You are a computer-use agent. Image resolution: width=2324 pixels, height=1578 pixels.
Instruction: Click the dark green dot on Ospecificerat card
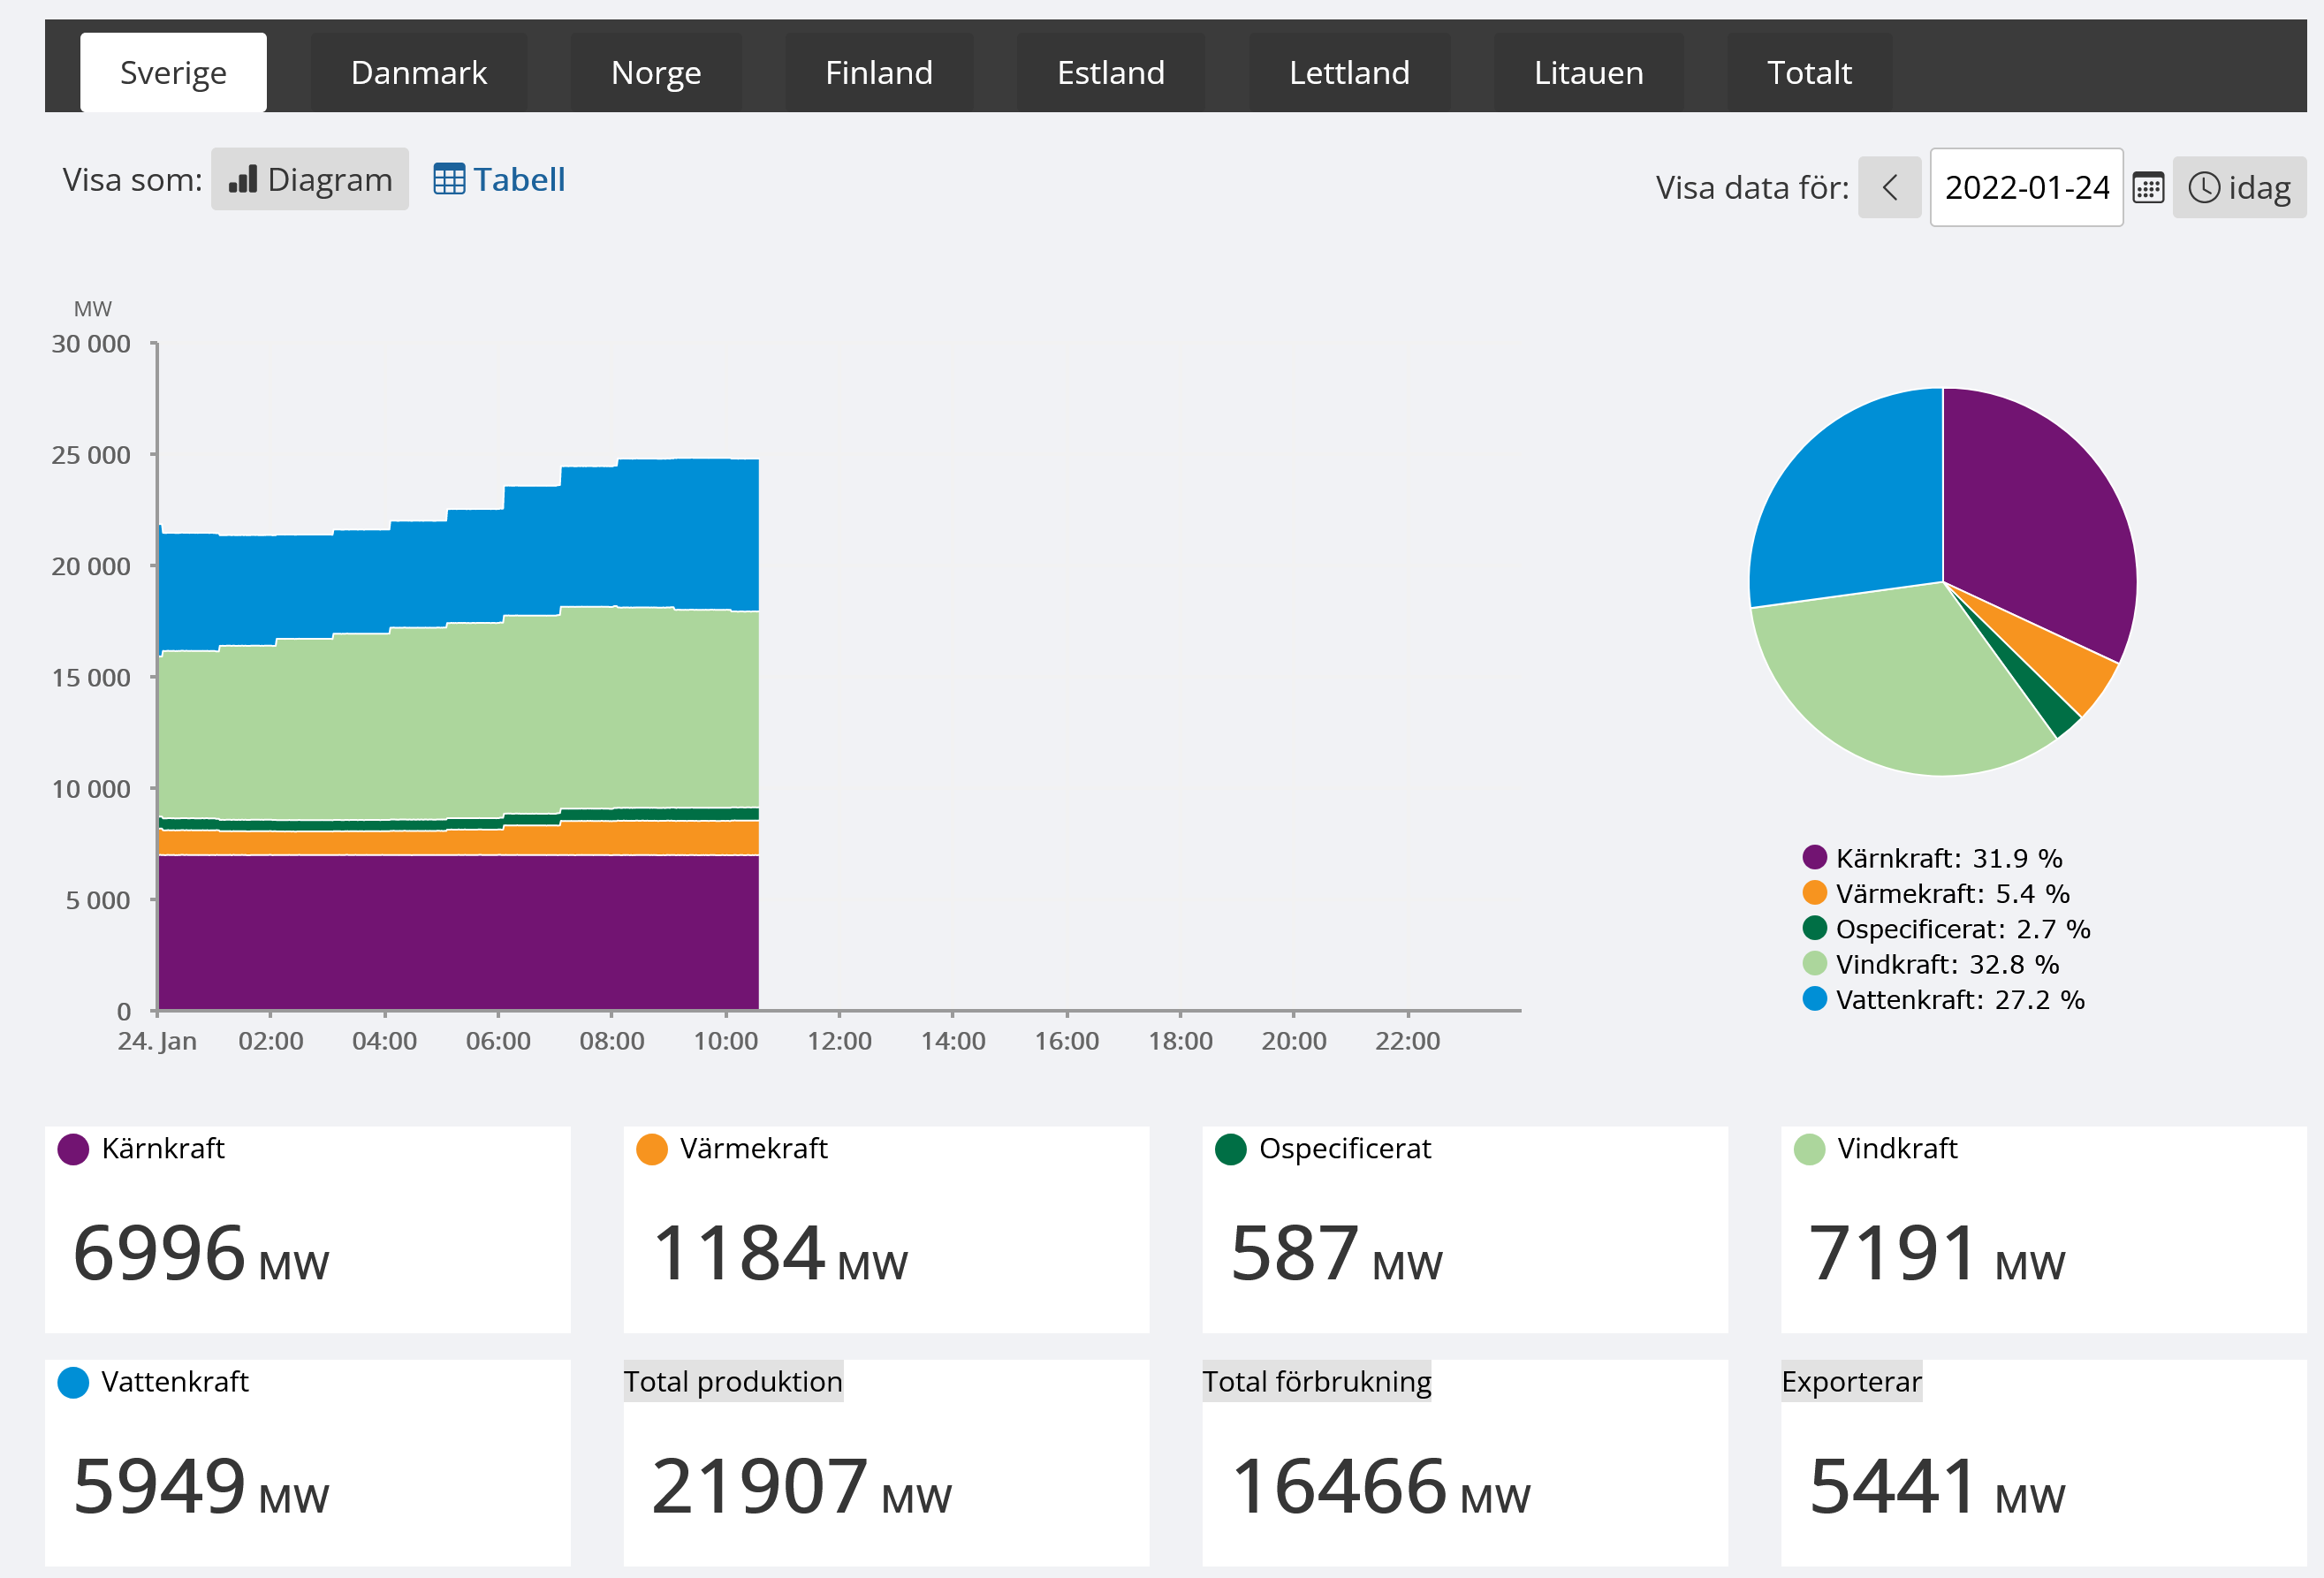click(1230, 1149)
